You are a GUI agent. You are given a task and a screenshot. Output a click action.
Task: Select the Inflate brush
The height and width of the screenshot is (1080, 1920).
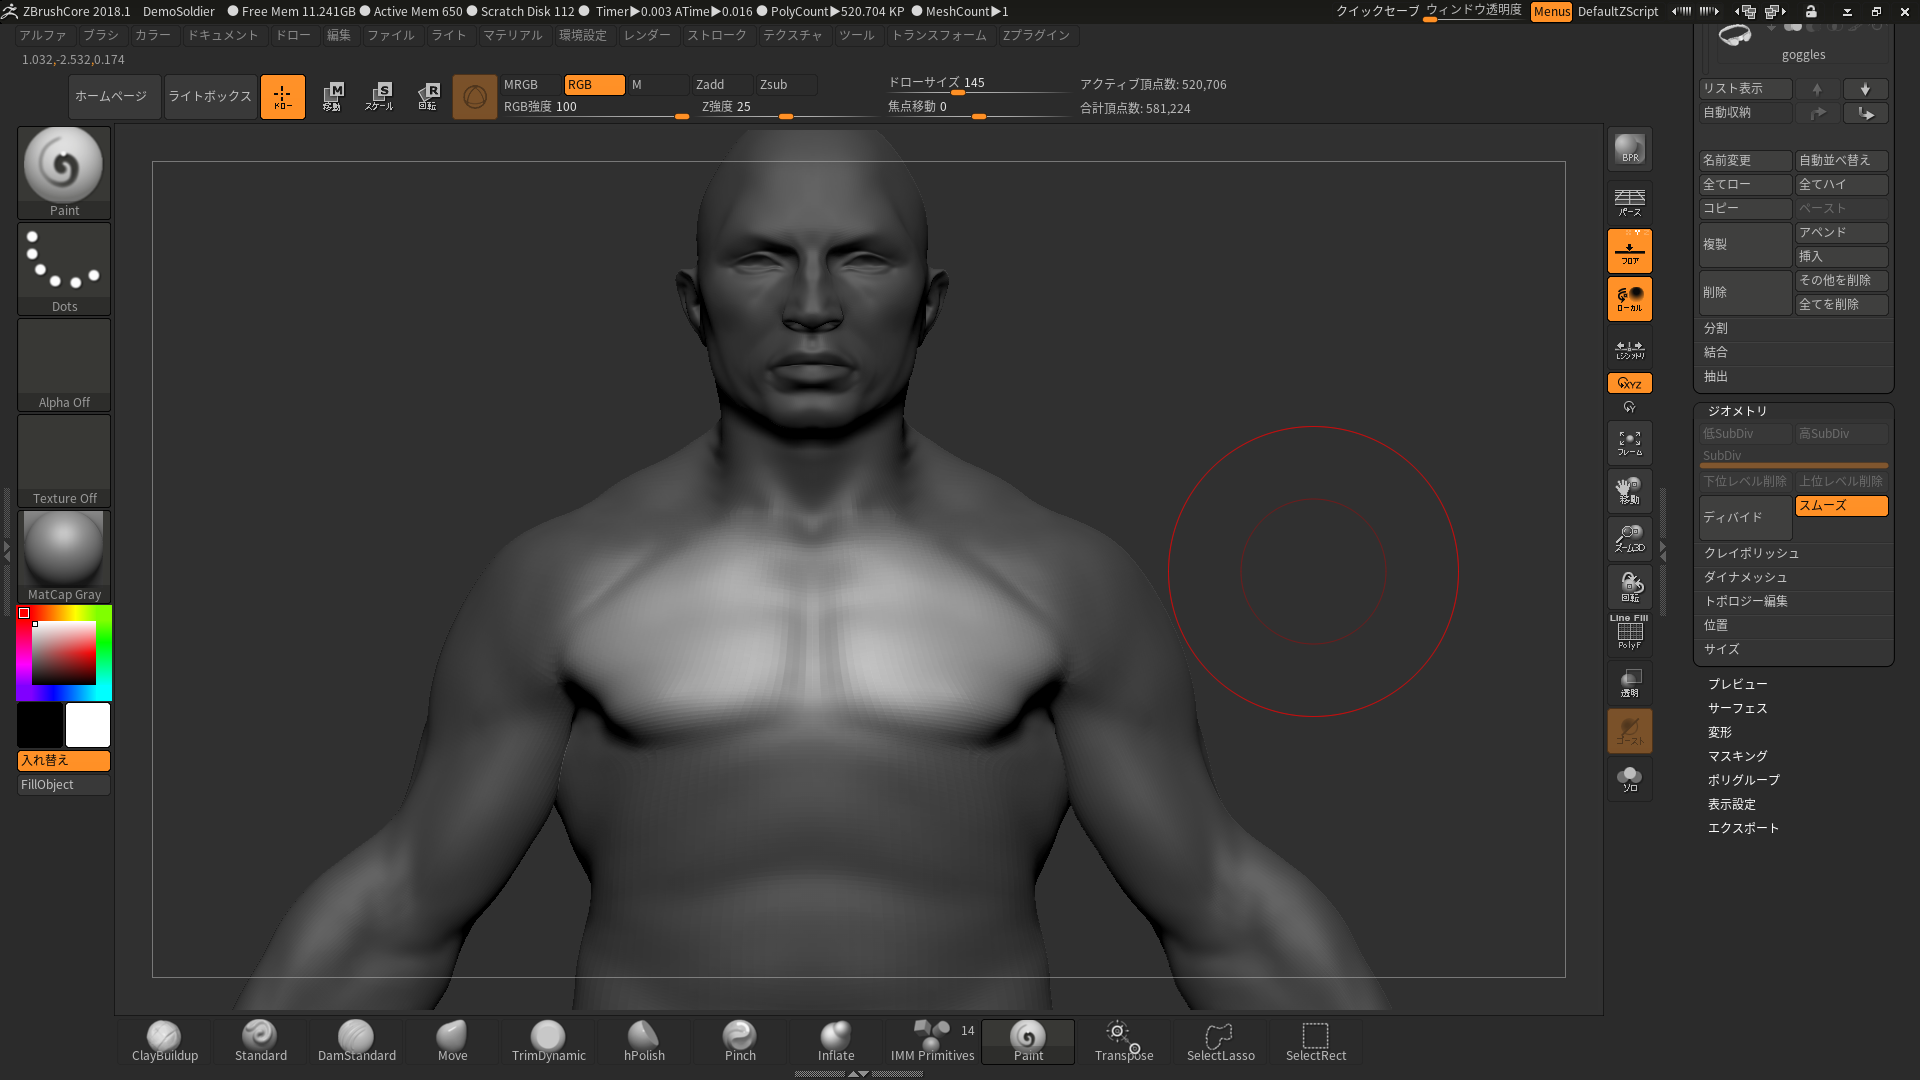836,1041
